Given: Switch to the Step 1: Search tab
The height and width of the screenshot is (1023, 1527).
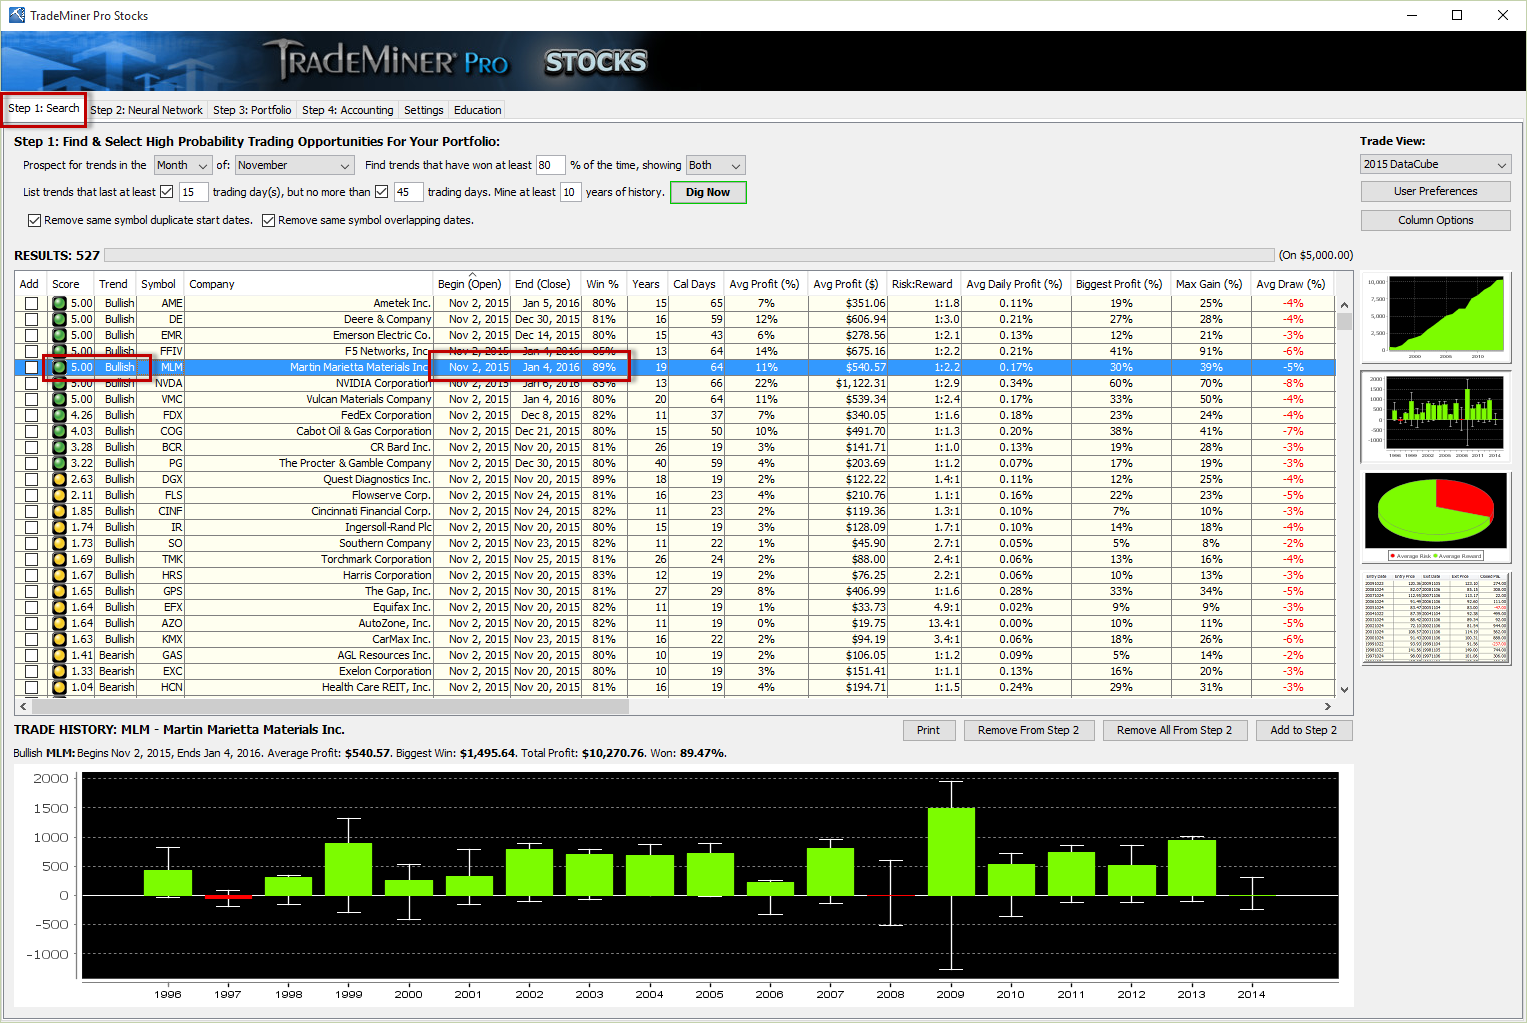Looking at the screenshot, I should (44, 108).
